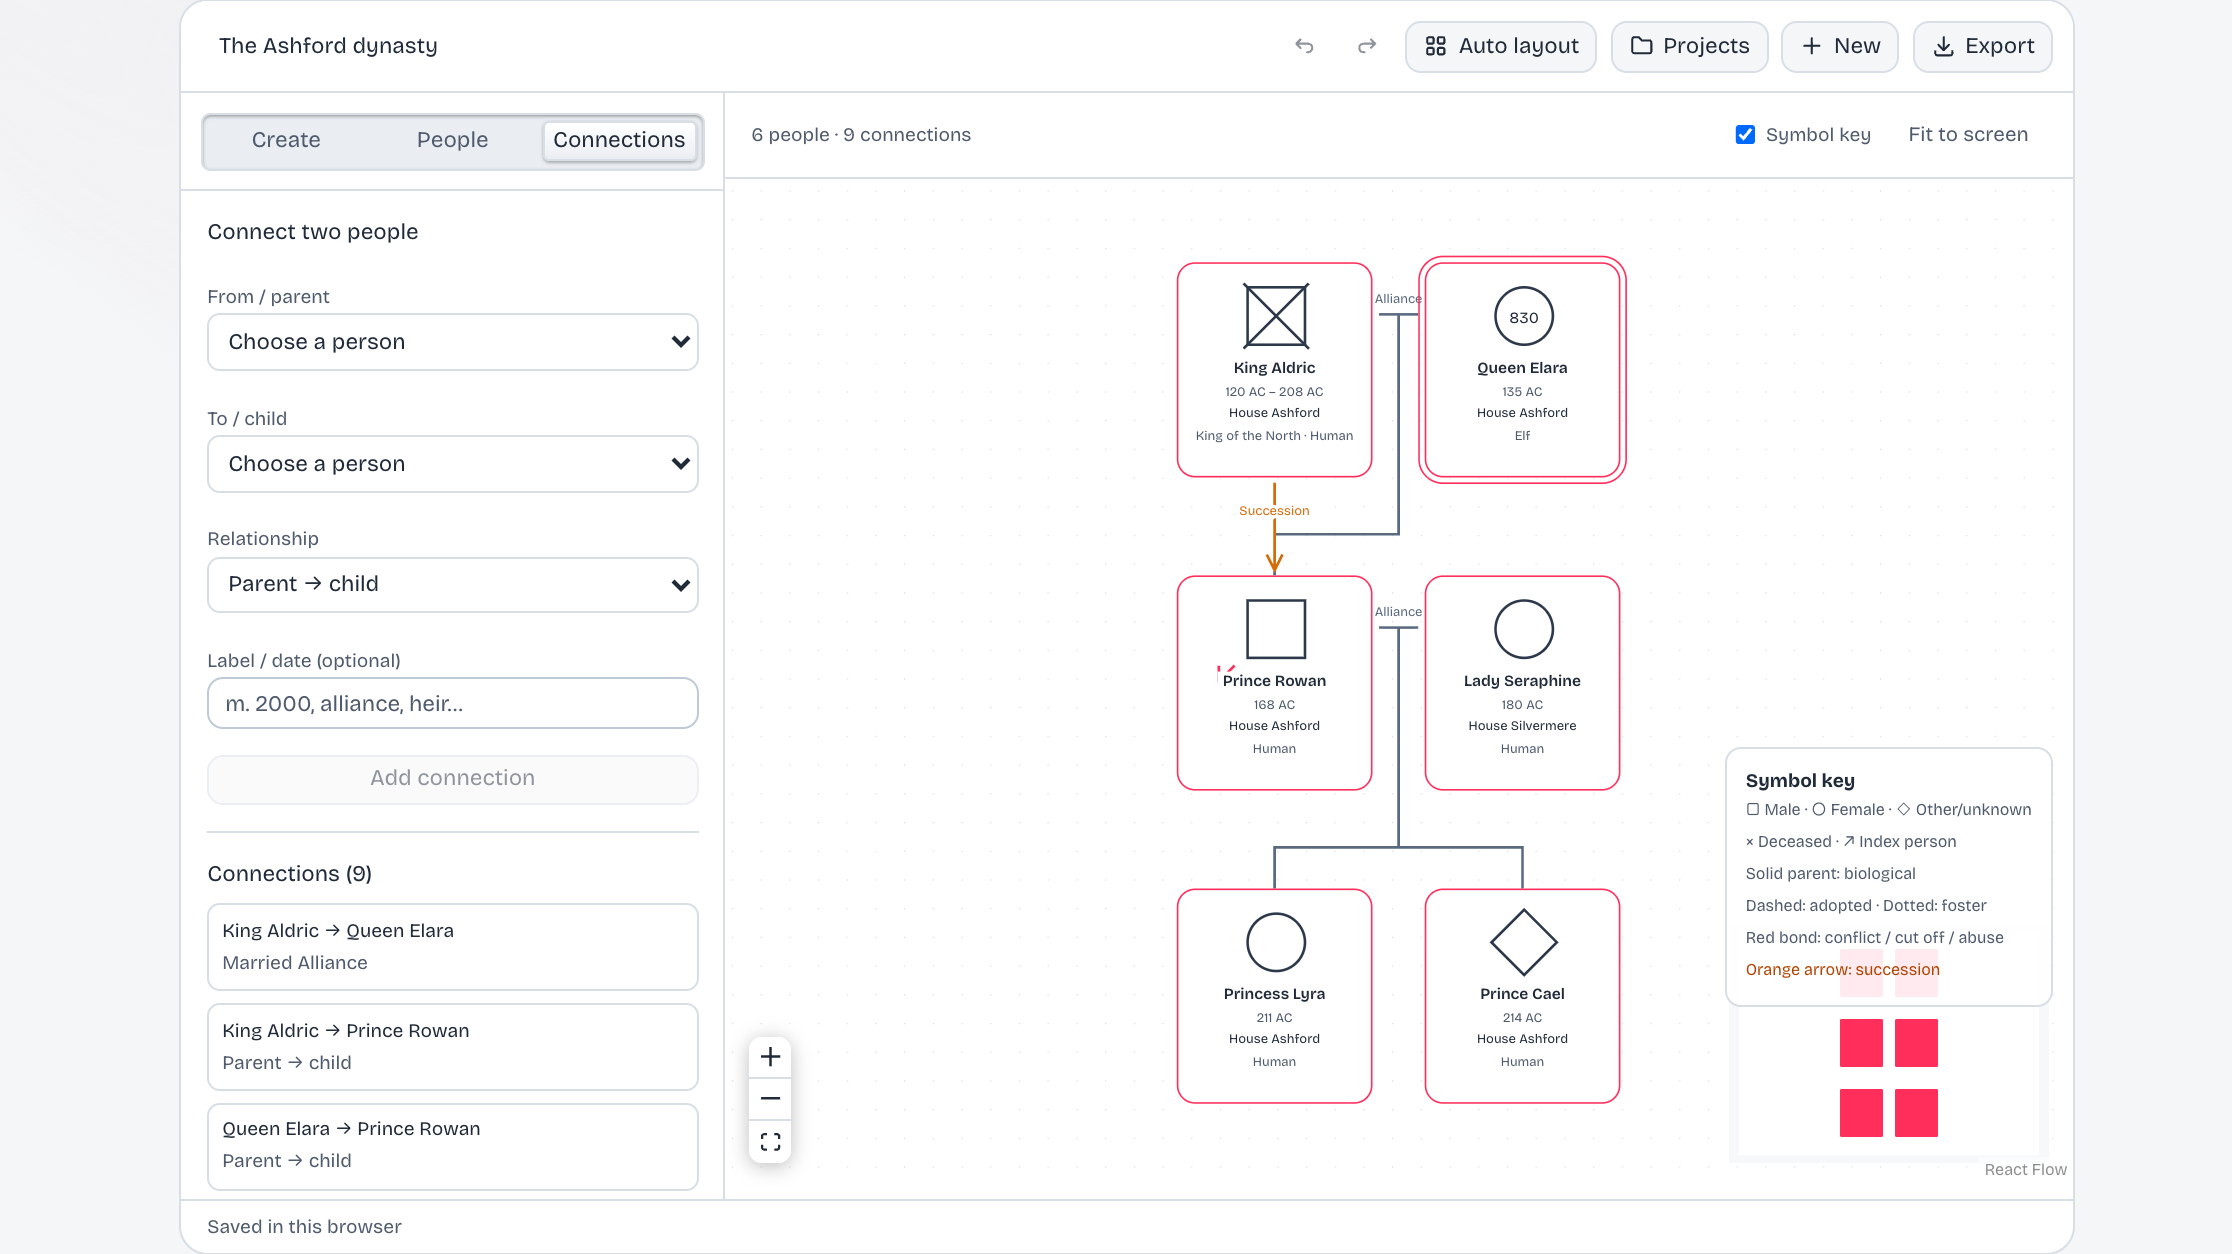Screen dimensions: 2232x1254
Task: Select the Connections tab
Action: 619,140
